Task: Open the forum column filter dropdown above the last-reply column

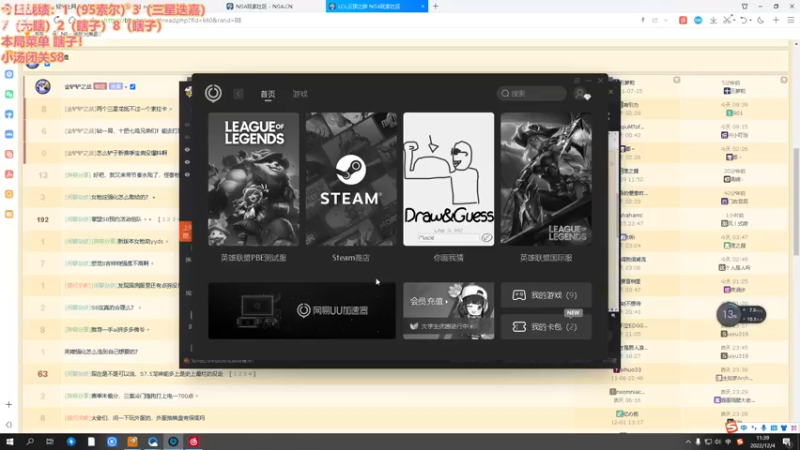Action: pos(784,80)
